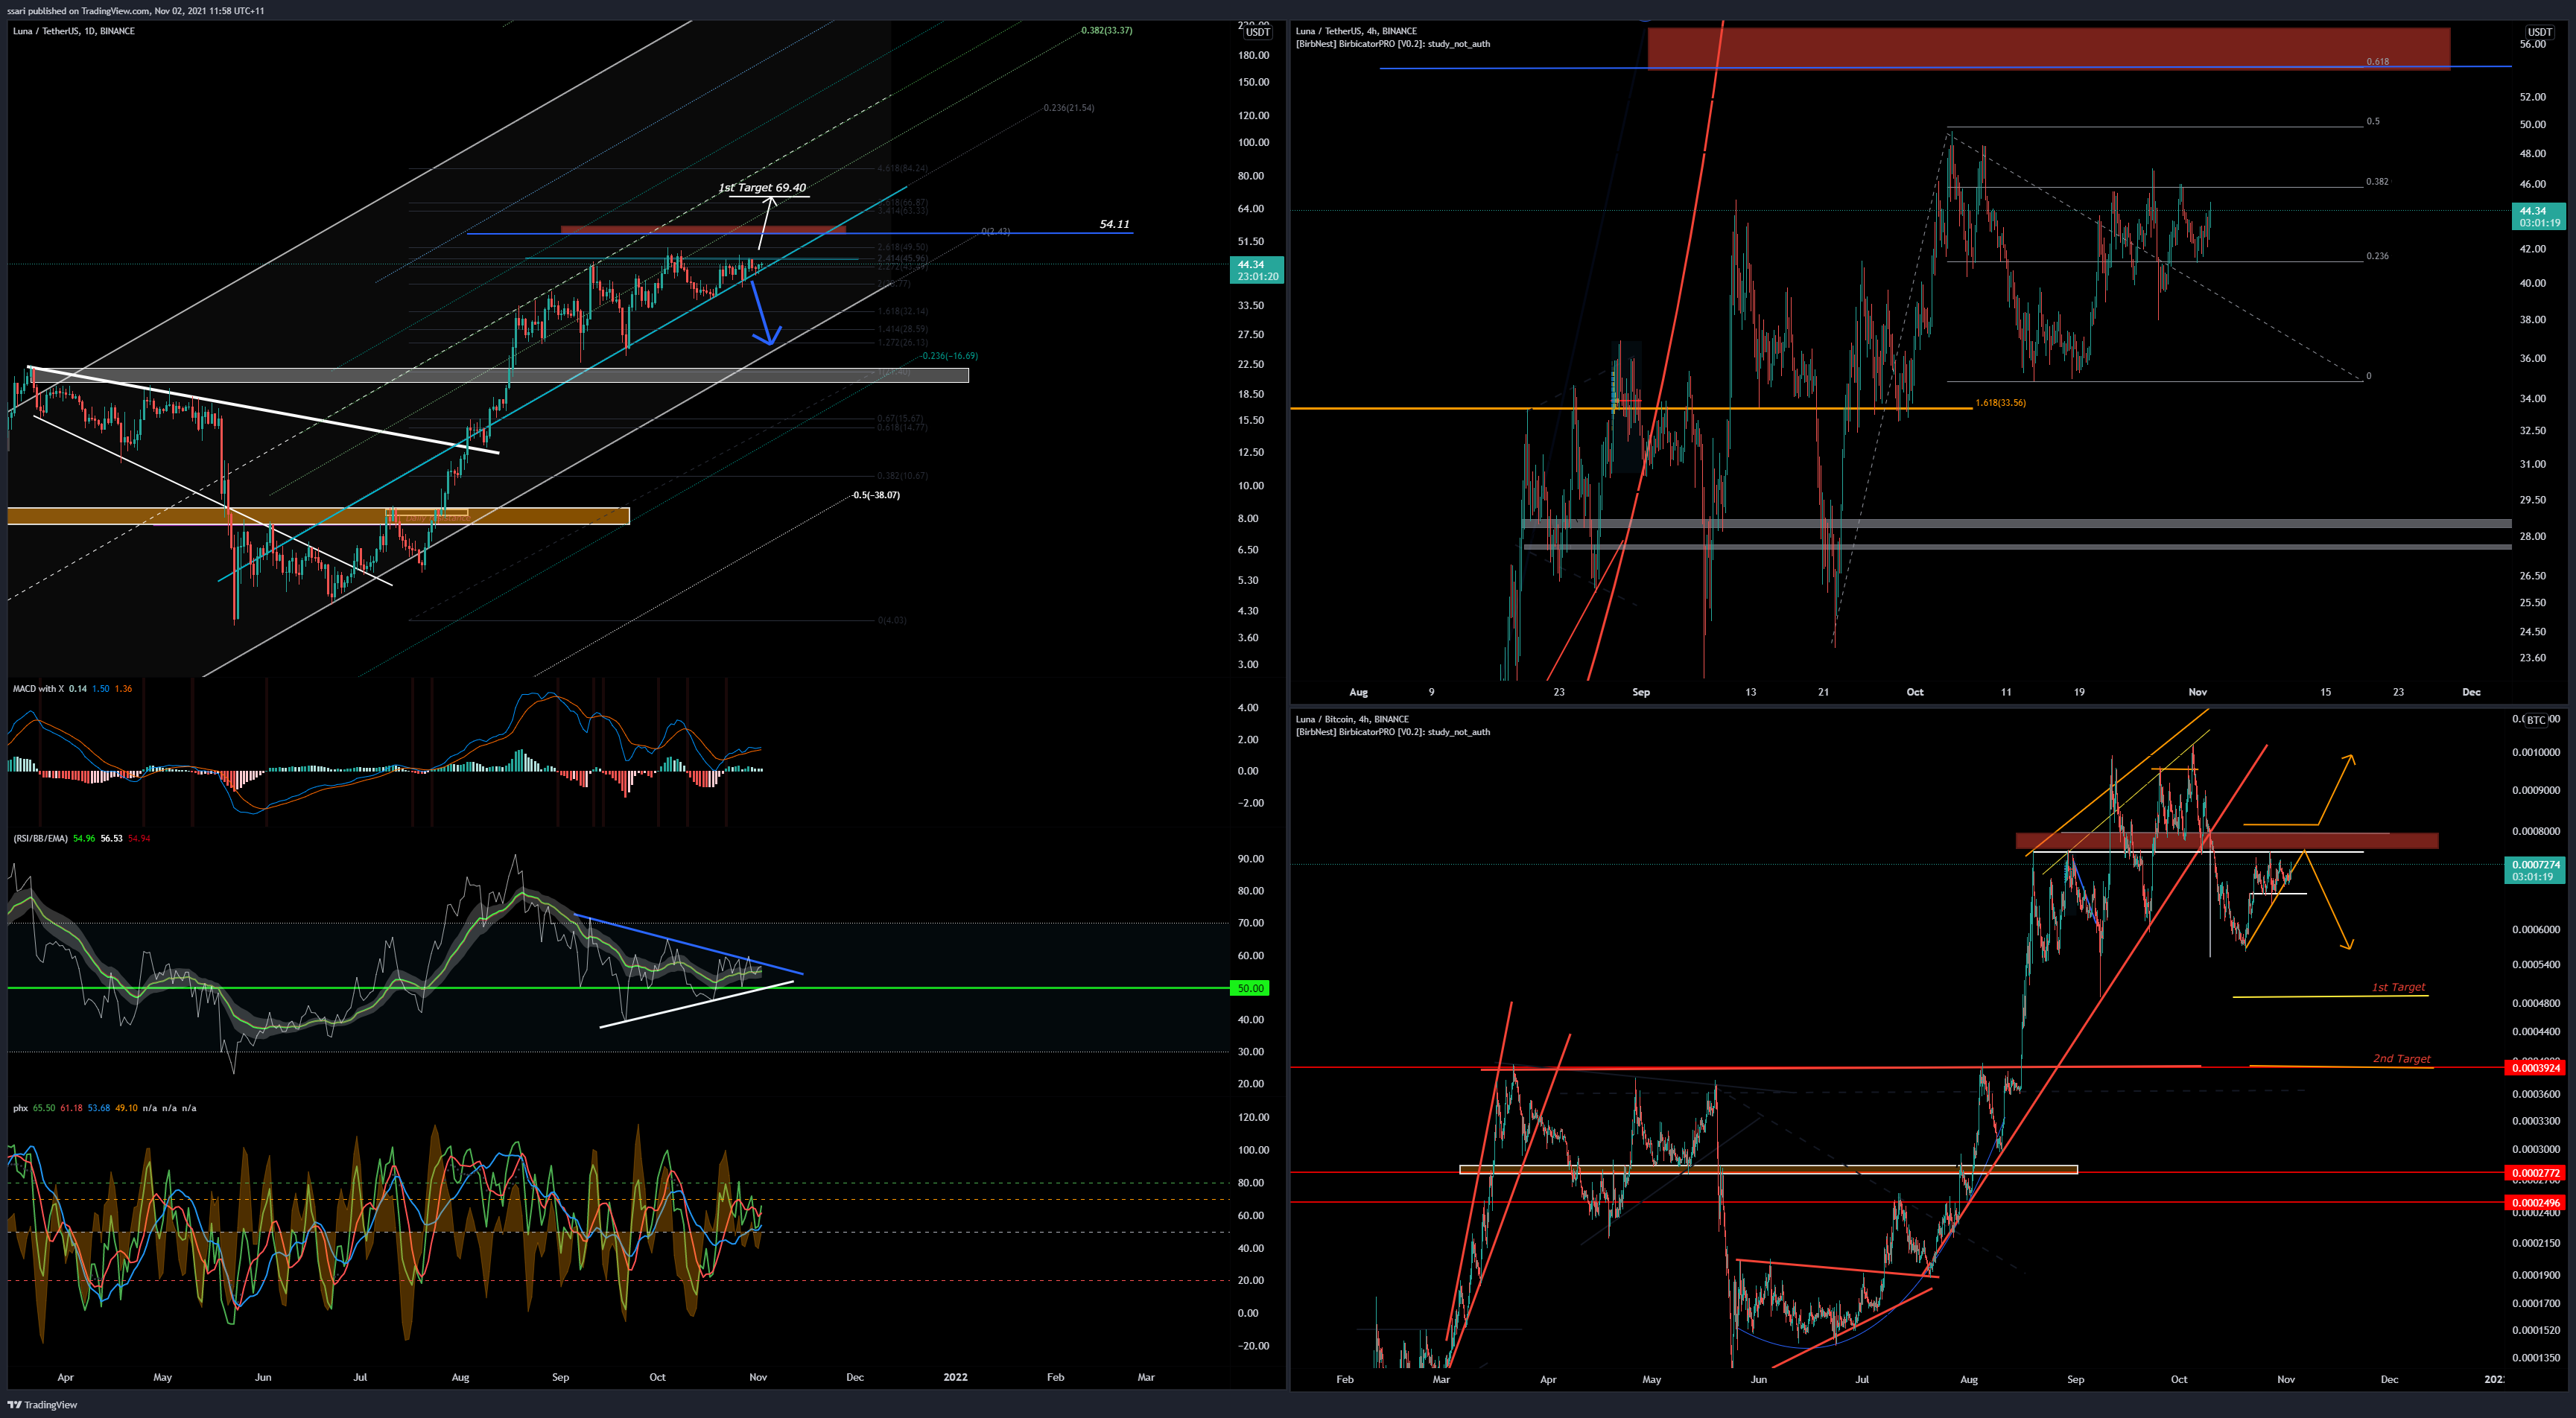Click 'Sep' on the 4h TetherUS chart time axis
Viewport: 2576px width, 1418px height.
click(1641, 692)
